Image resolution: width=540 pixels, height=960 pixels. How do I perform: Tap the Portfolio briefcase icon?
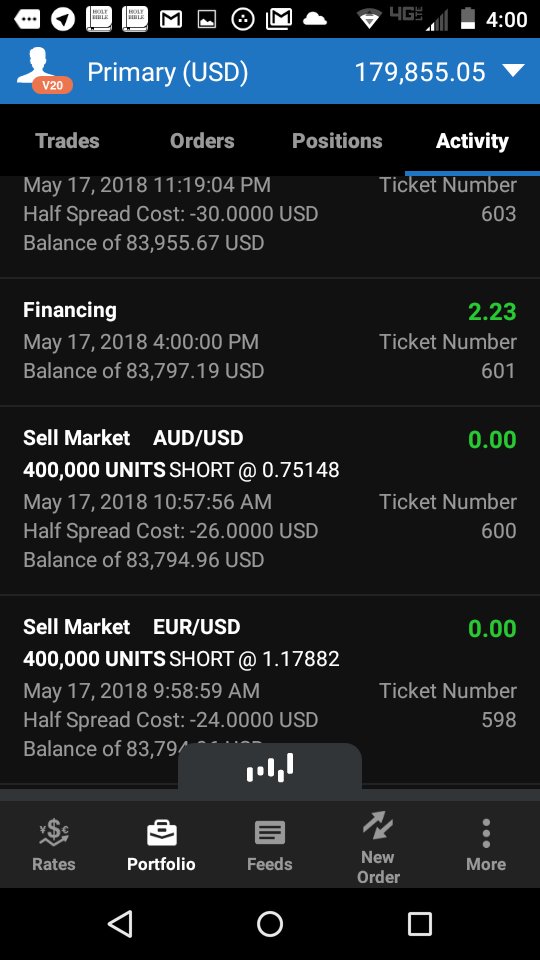click(x=162, y=834)
